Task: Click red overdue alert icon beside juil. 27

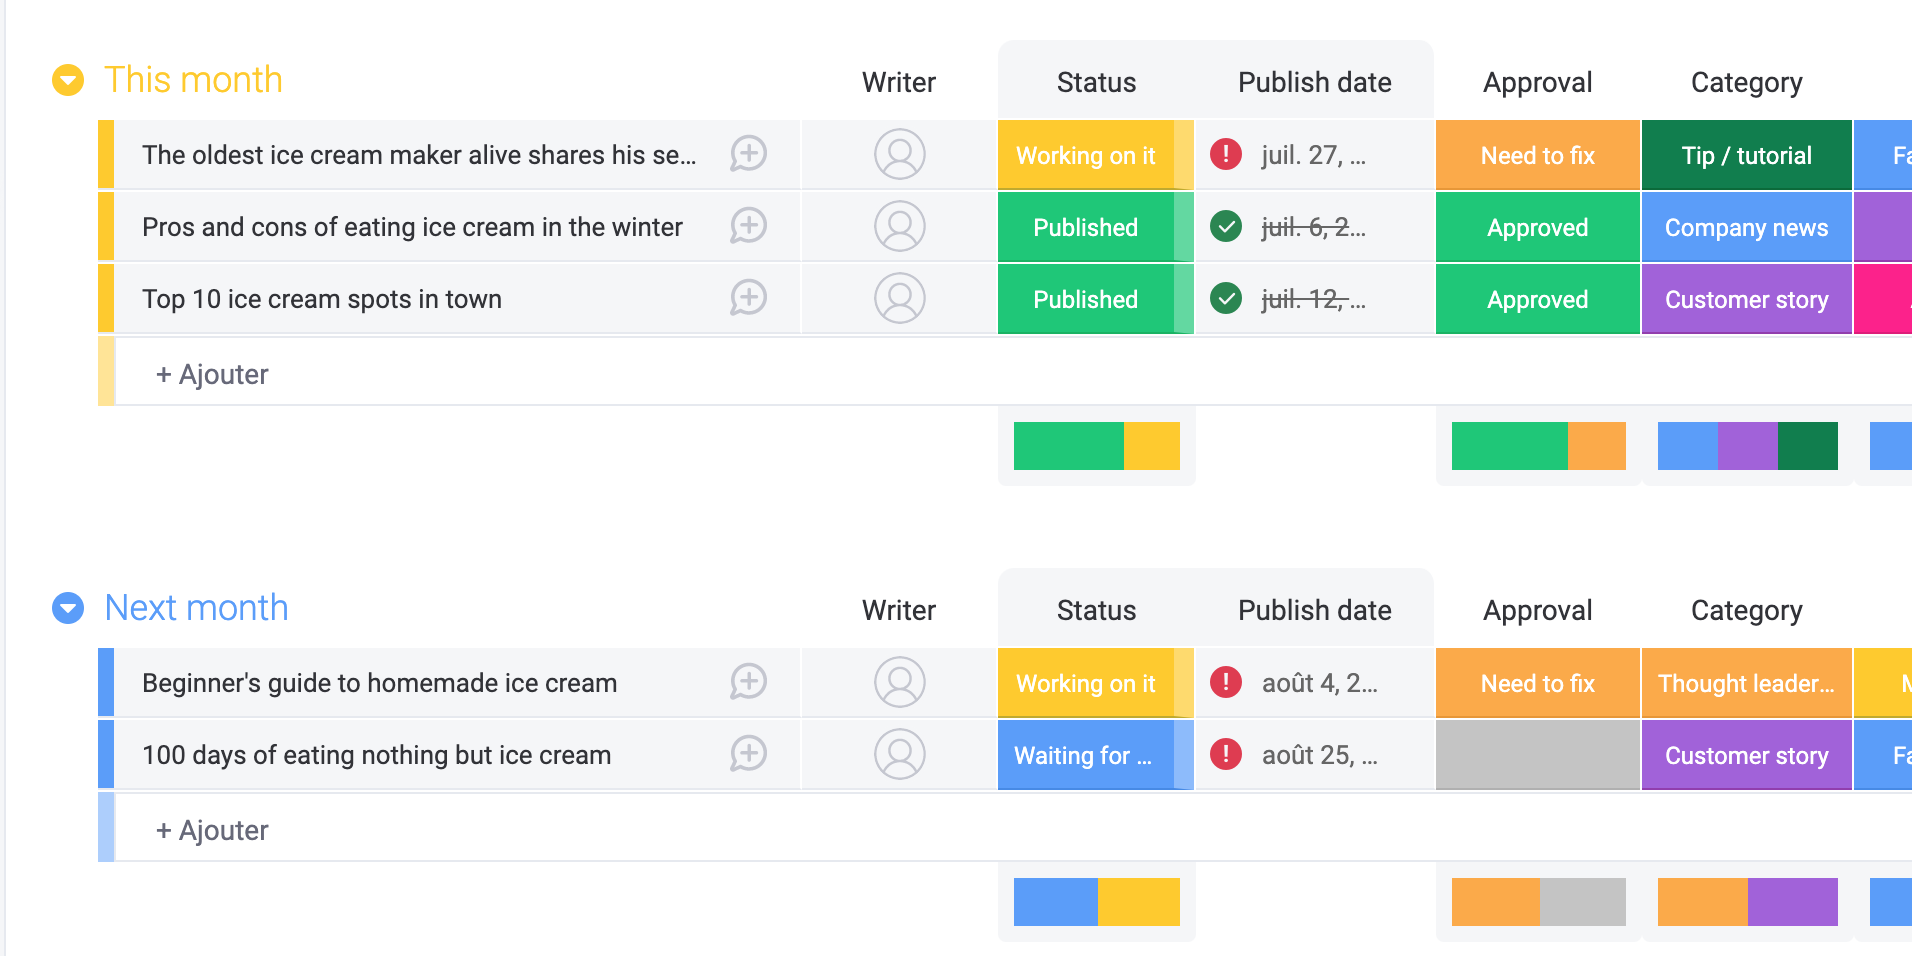Action: pyautogui.click(x=1226, y=154)
